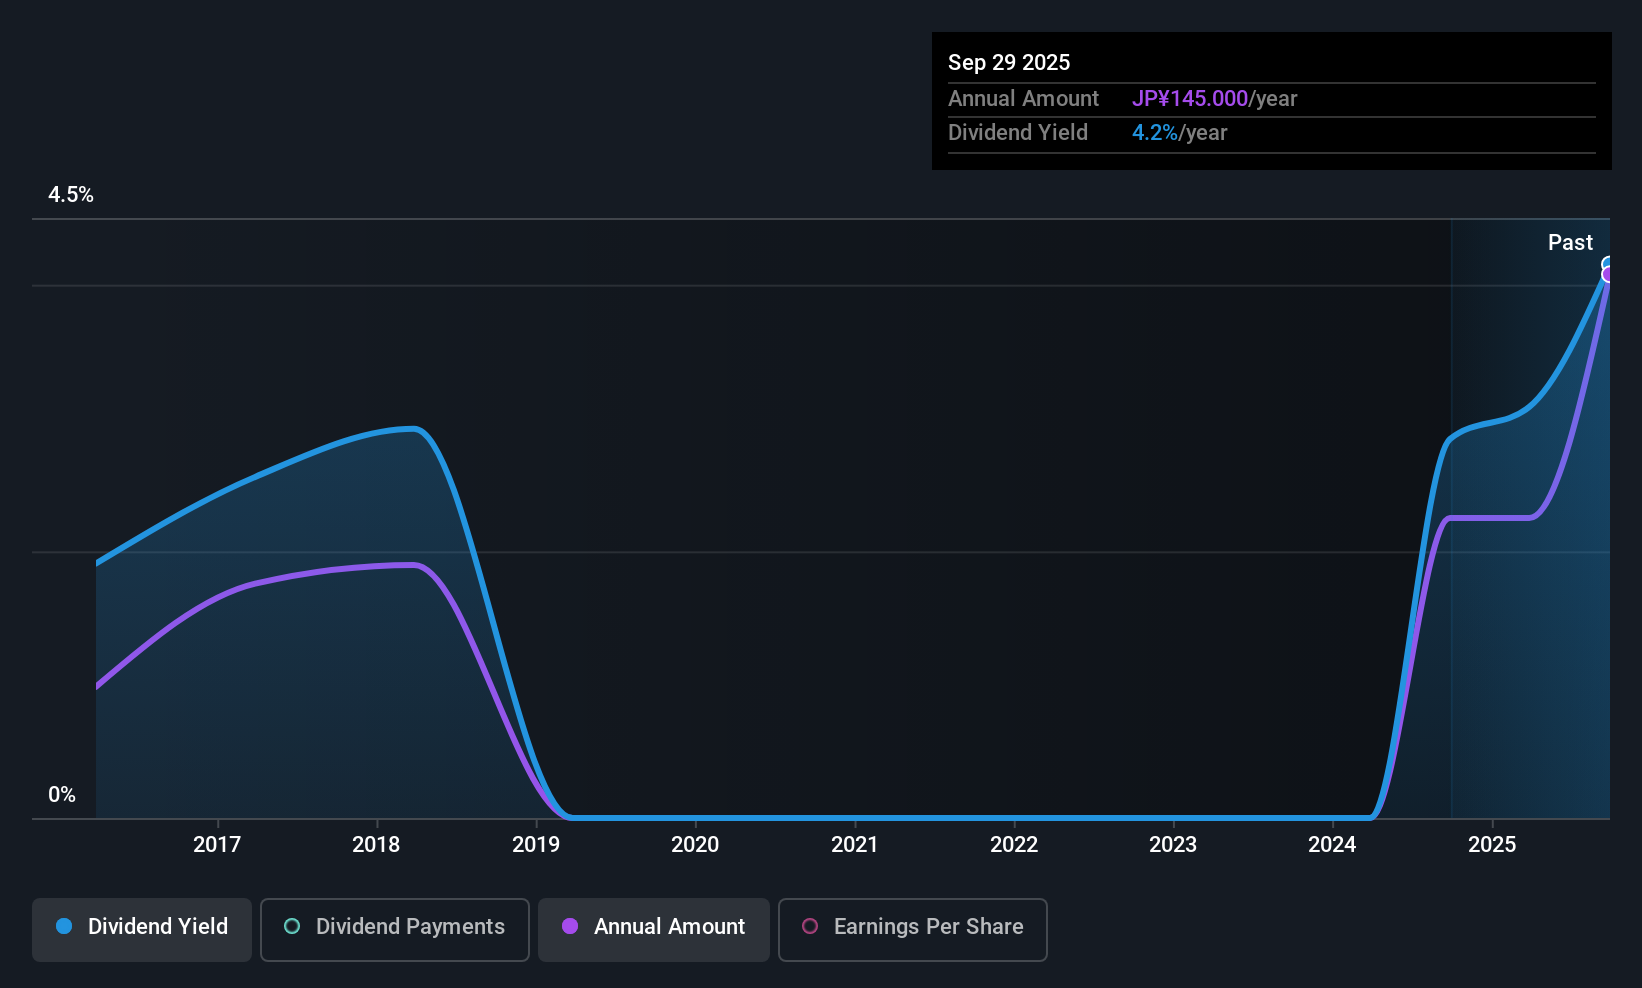This screenshot has height=988, width=1642.
Task: Show the Earnings Per Share series
Action: click(912, 927)
